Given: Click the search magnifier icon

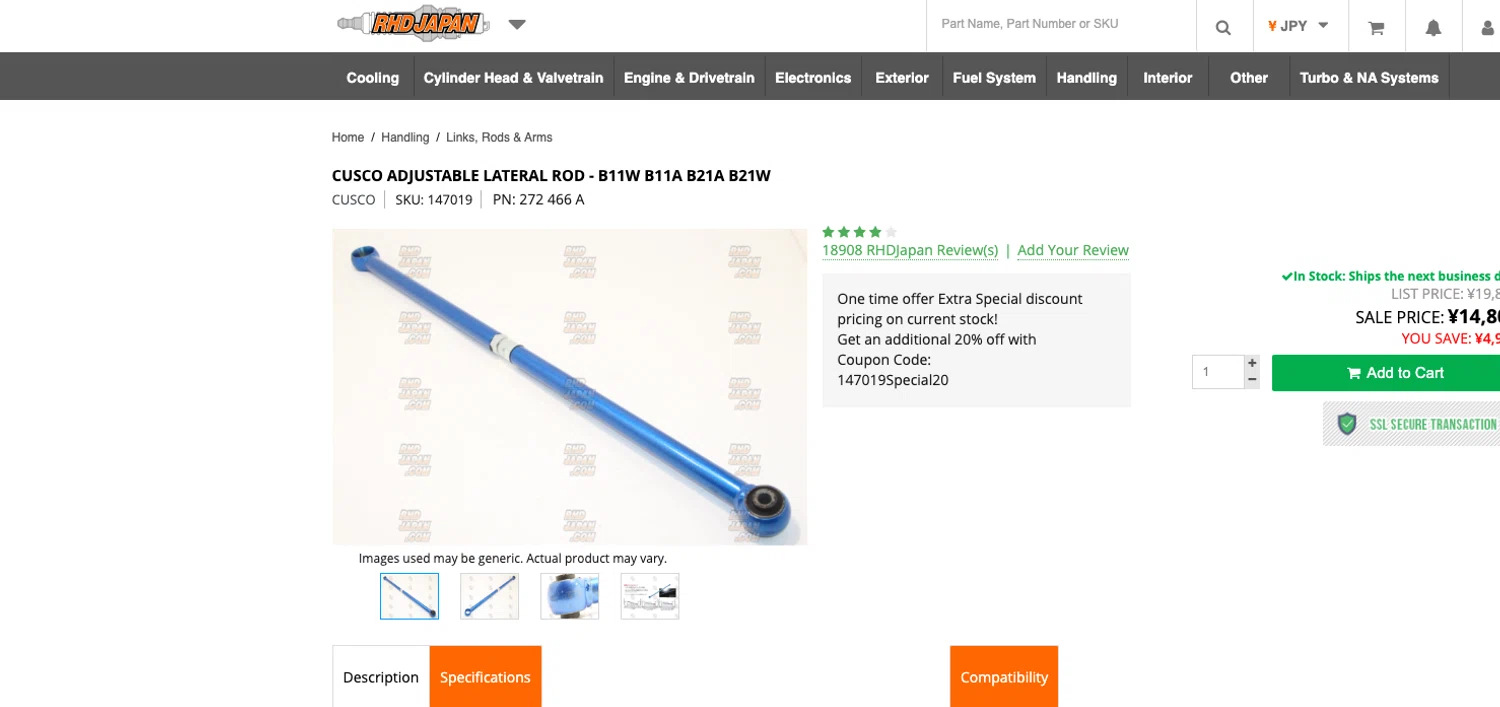Looking at the screenshot, I should coord(1223,27).
